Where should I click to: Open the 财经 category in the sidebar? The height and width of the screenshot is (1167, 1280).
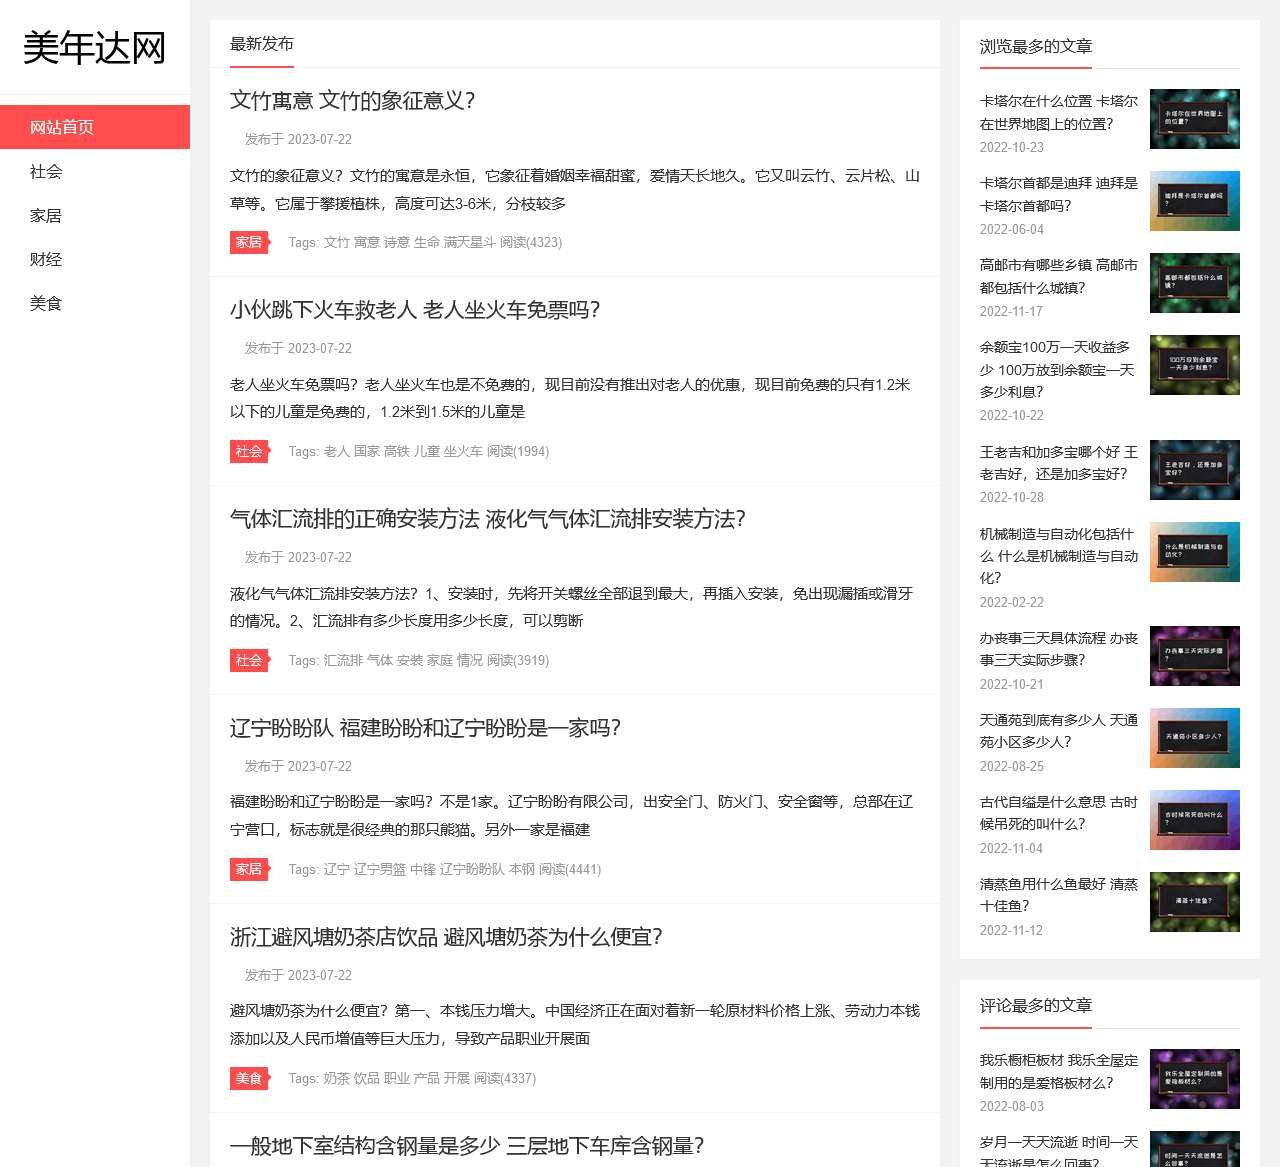(x=45, y=259)
